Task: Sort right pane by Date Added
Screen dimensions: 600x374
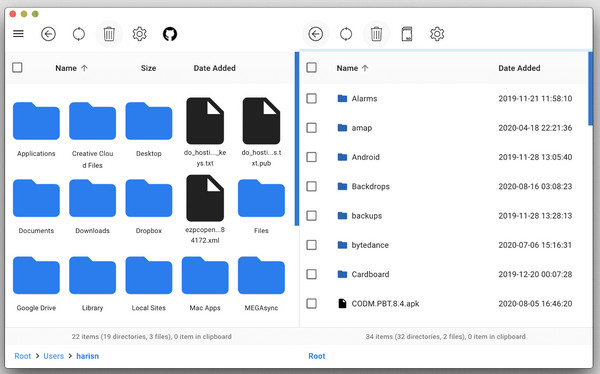Action: click(x=519, y=68)
